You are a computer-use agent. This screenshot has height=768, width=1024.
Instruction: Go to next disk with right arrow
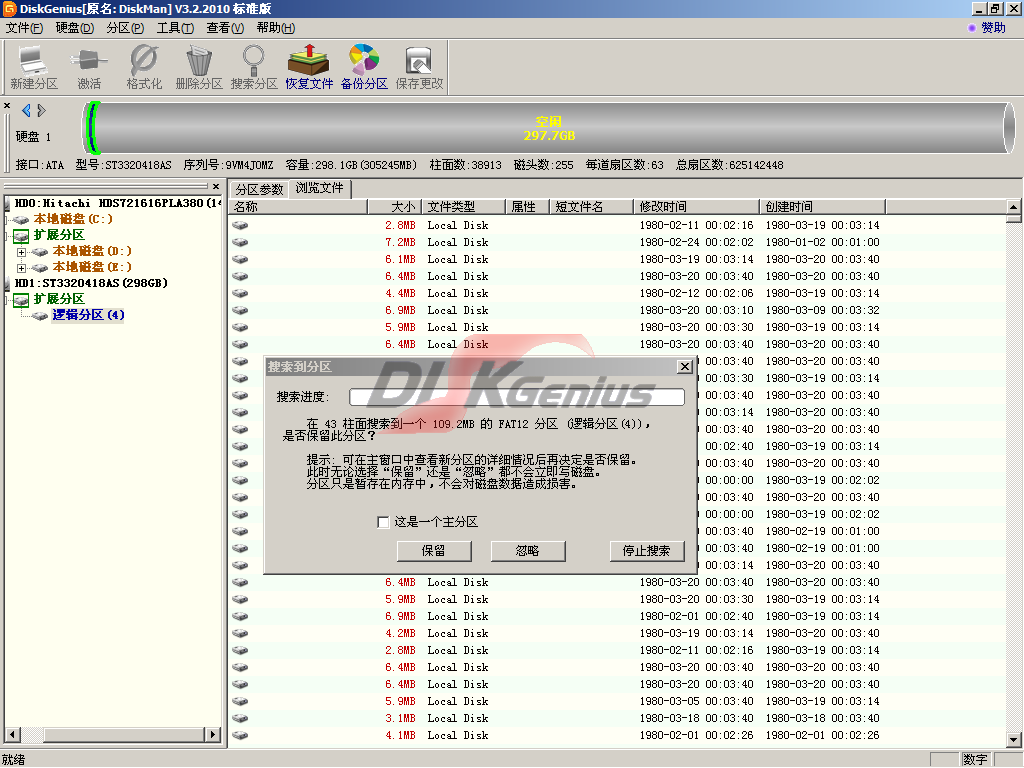41,110
